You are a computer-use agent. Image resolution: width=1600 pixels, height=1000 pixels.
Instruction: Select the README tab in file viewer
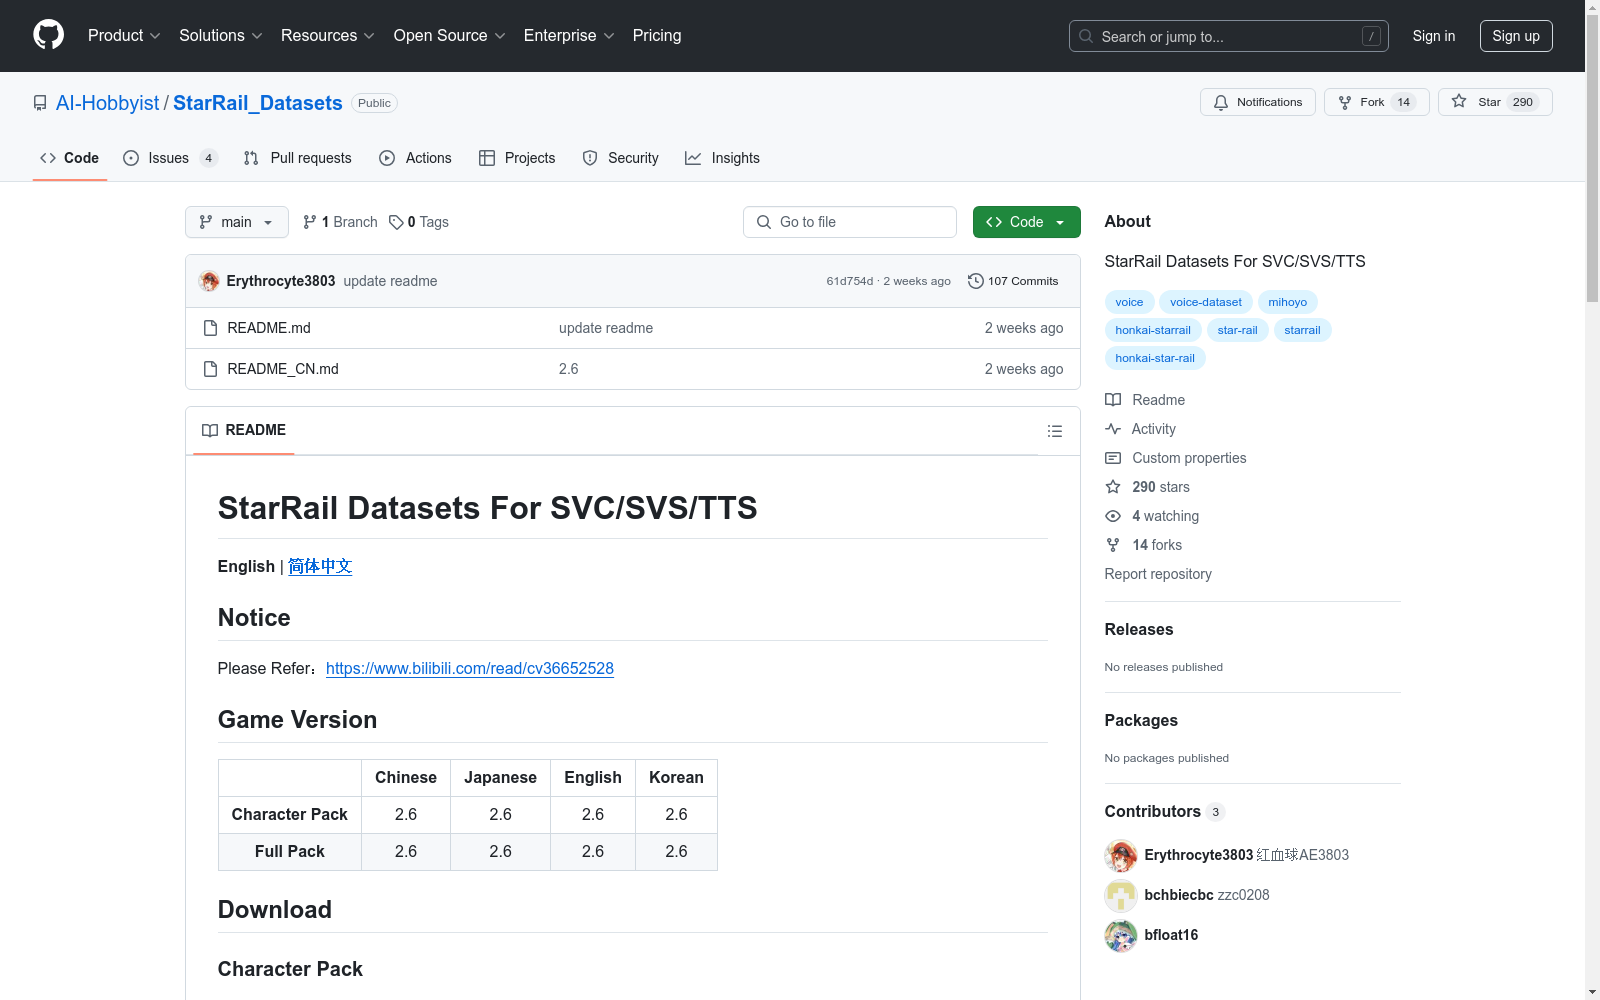tap(244, 430)
